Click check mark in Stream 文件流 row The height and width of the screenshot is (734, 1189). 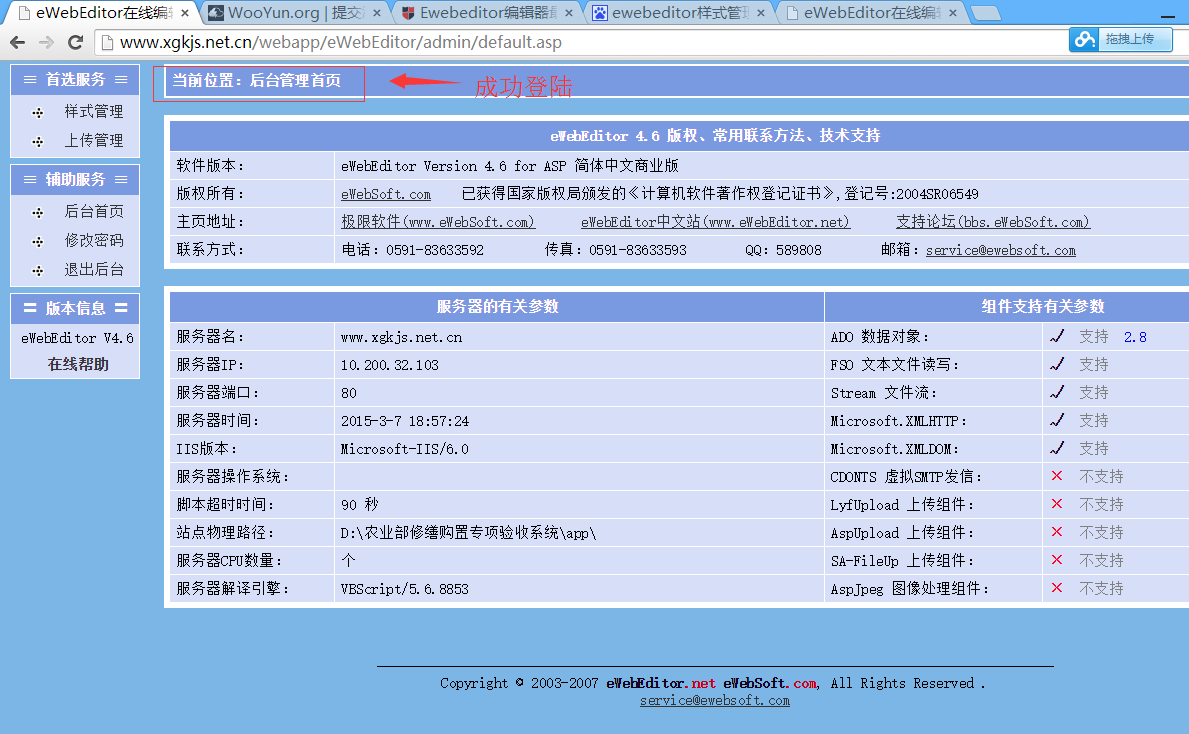(x=1057, y=392)
